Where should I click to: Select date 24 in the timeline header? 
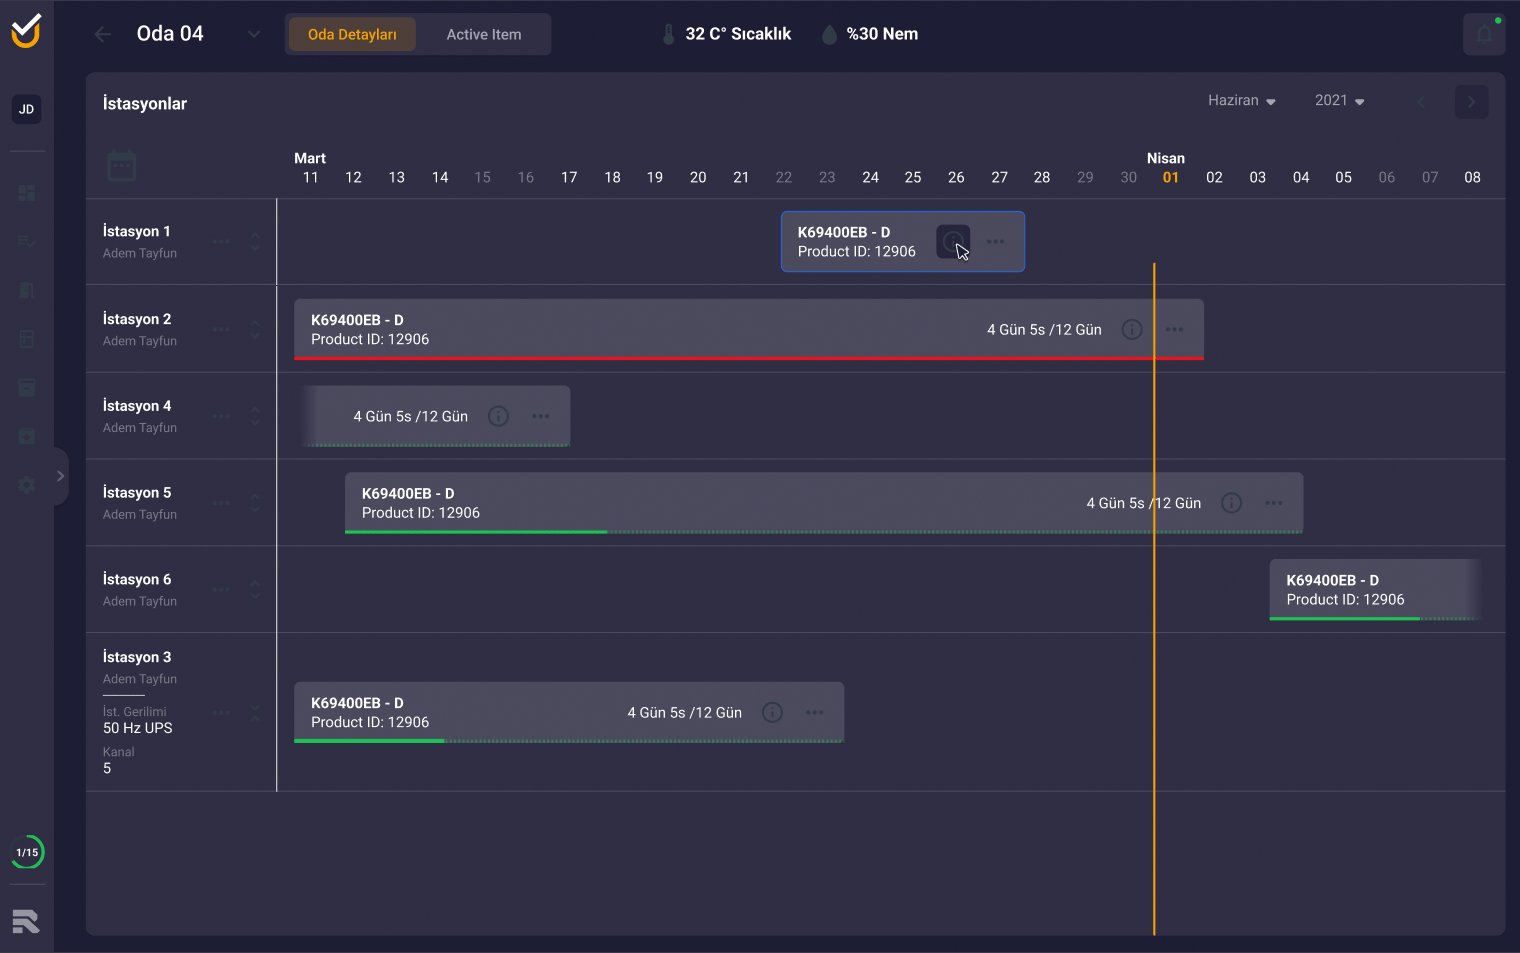click(871, 178)
